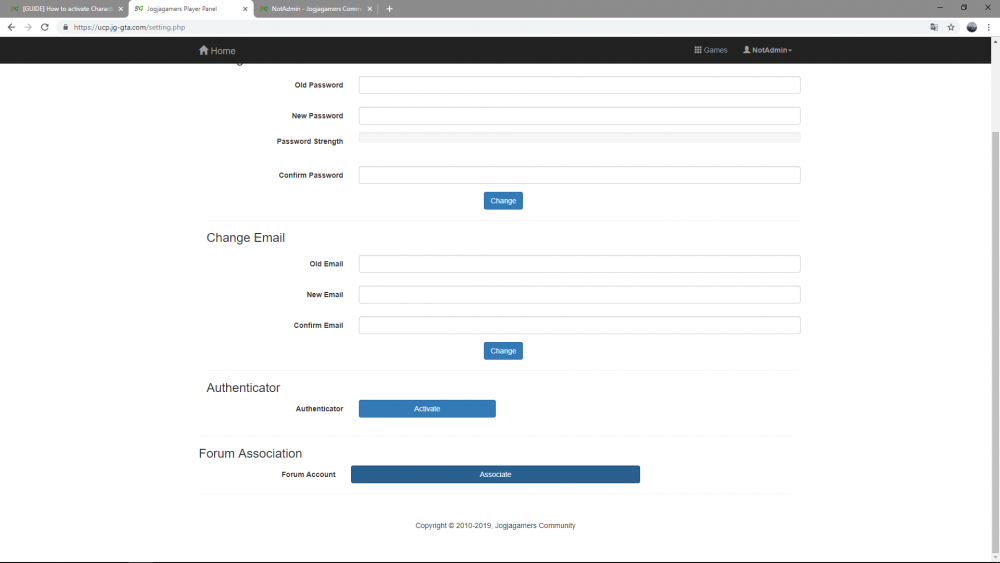Open the Chrome profile avatar

point(971,27)
